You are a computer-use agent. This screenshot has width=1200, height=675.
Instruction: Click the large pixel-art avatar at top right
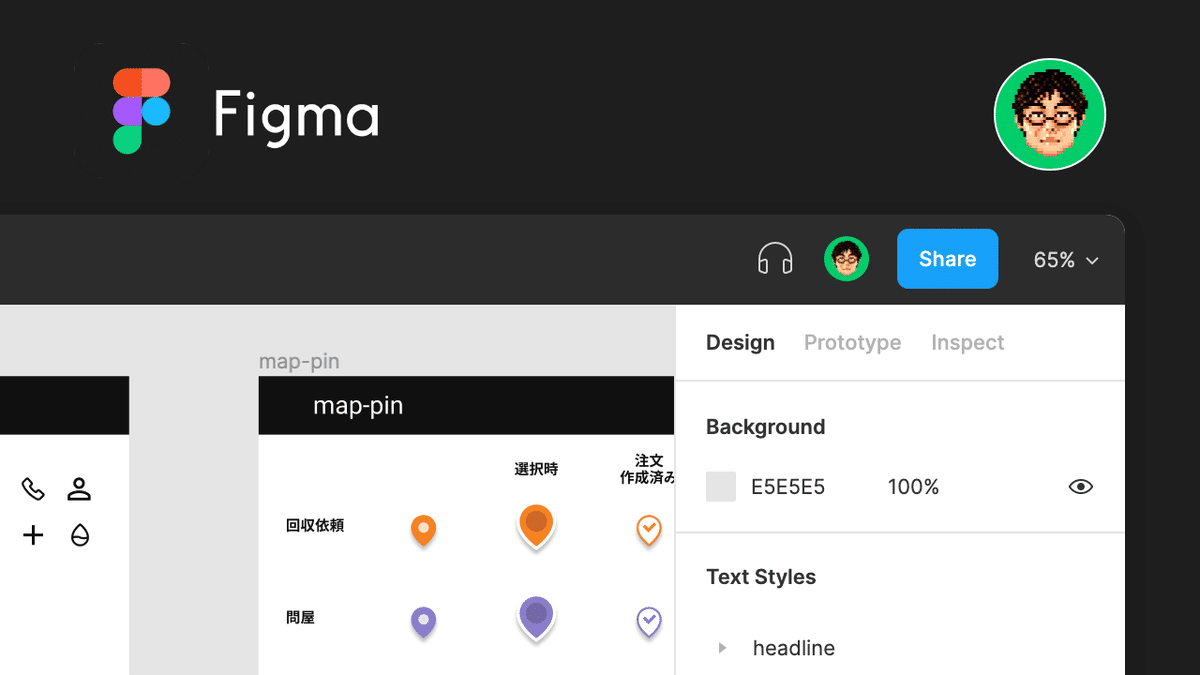1050,113
